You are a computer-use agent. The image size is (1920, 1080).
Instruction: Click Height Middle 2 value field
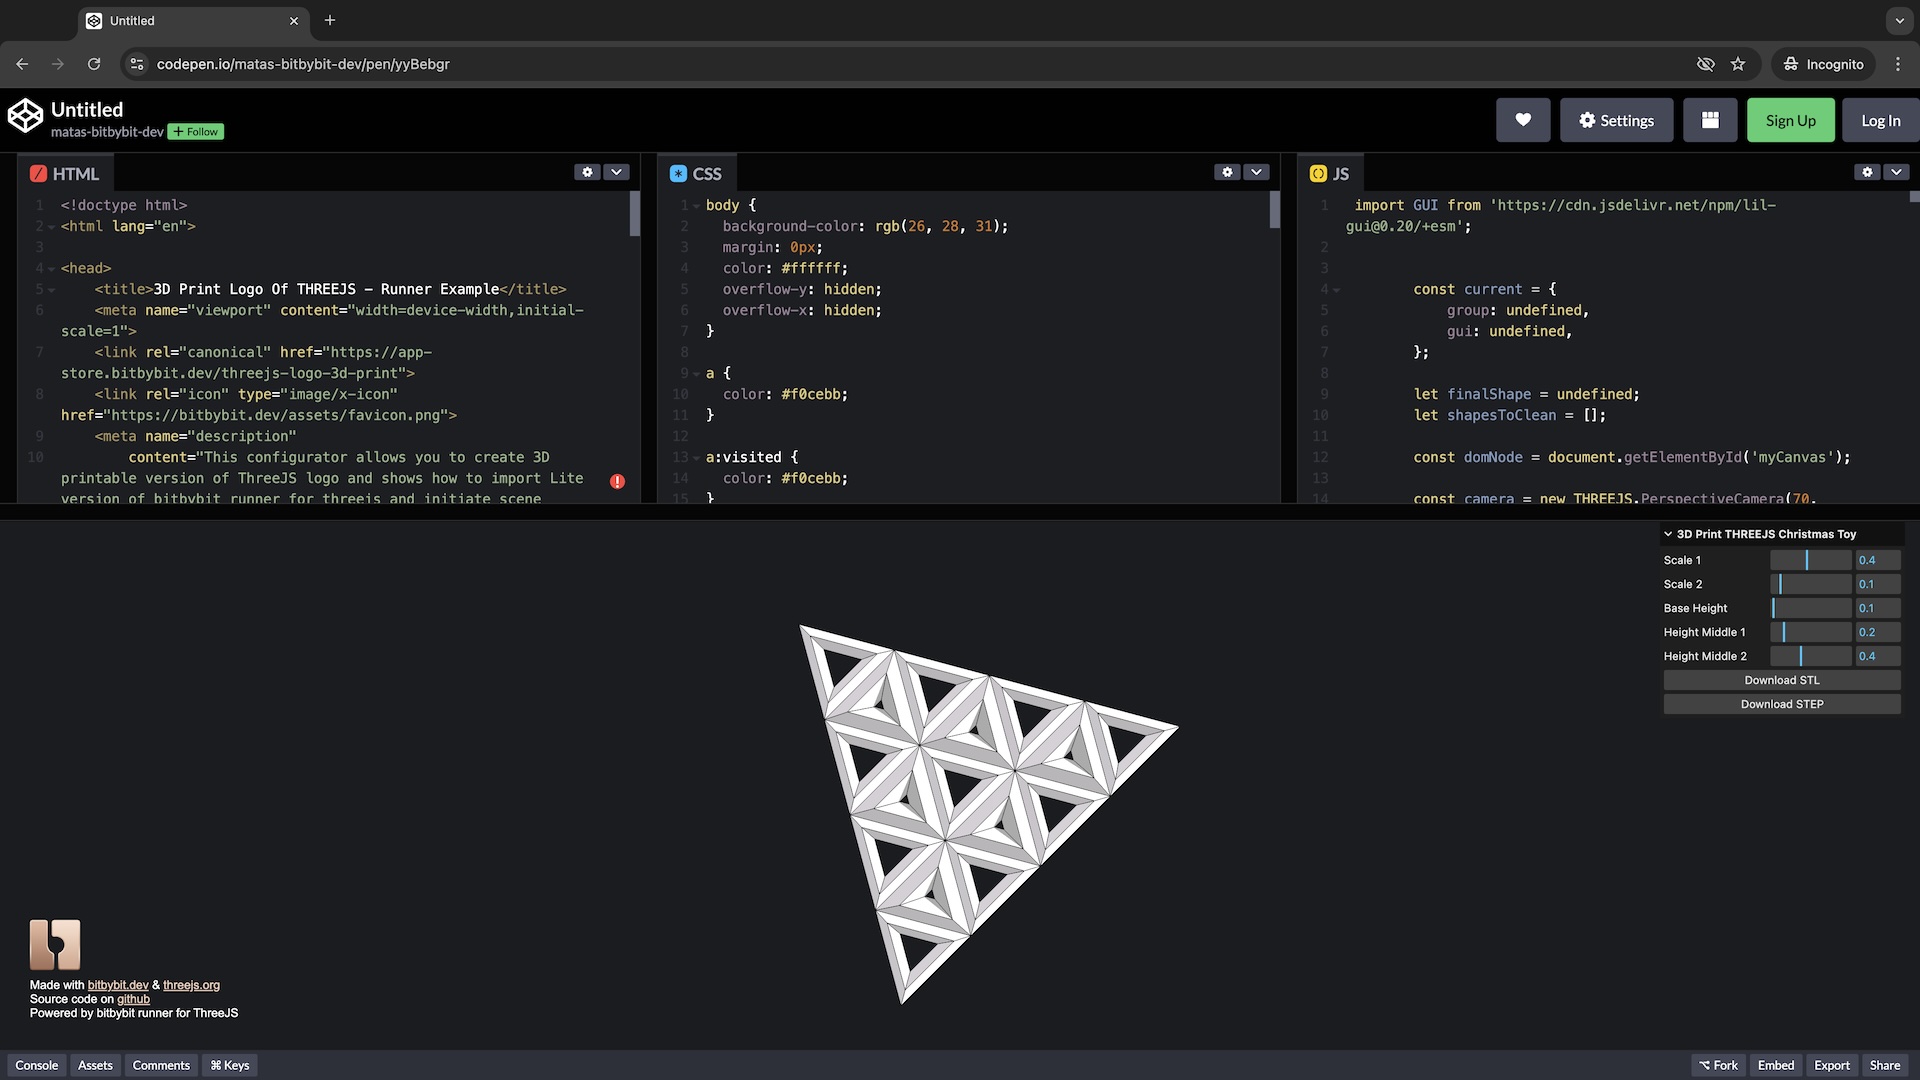tap(1878, 656)
